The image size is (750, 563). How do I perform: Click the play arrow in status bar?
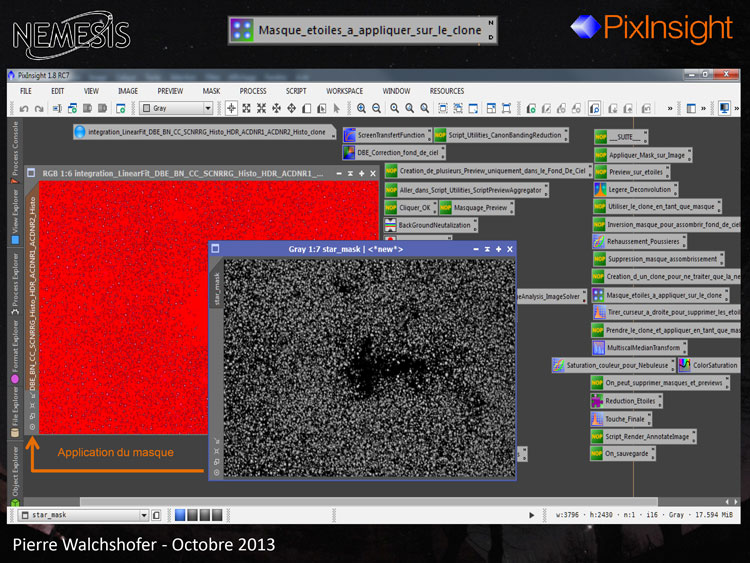point(531,515)
